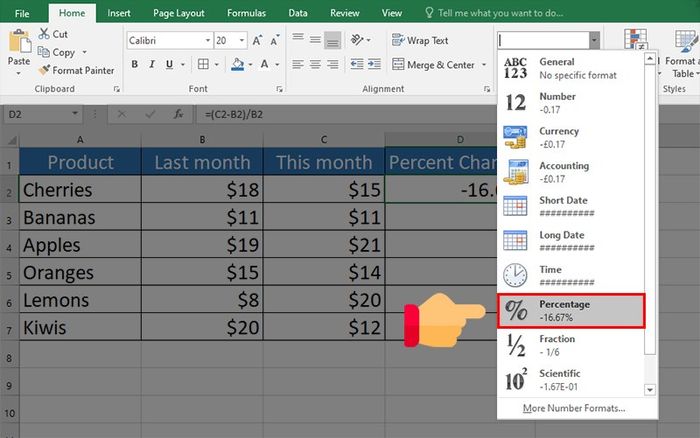
Task: Open More Number Formats link
Action: pos(574,408)
